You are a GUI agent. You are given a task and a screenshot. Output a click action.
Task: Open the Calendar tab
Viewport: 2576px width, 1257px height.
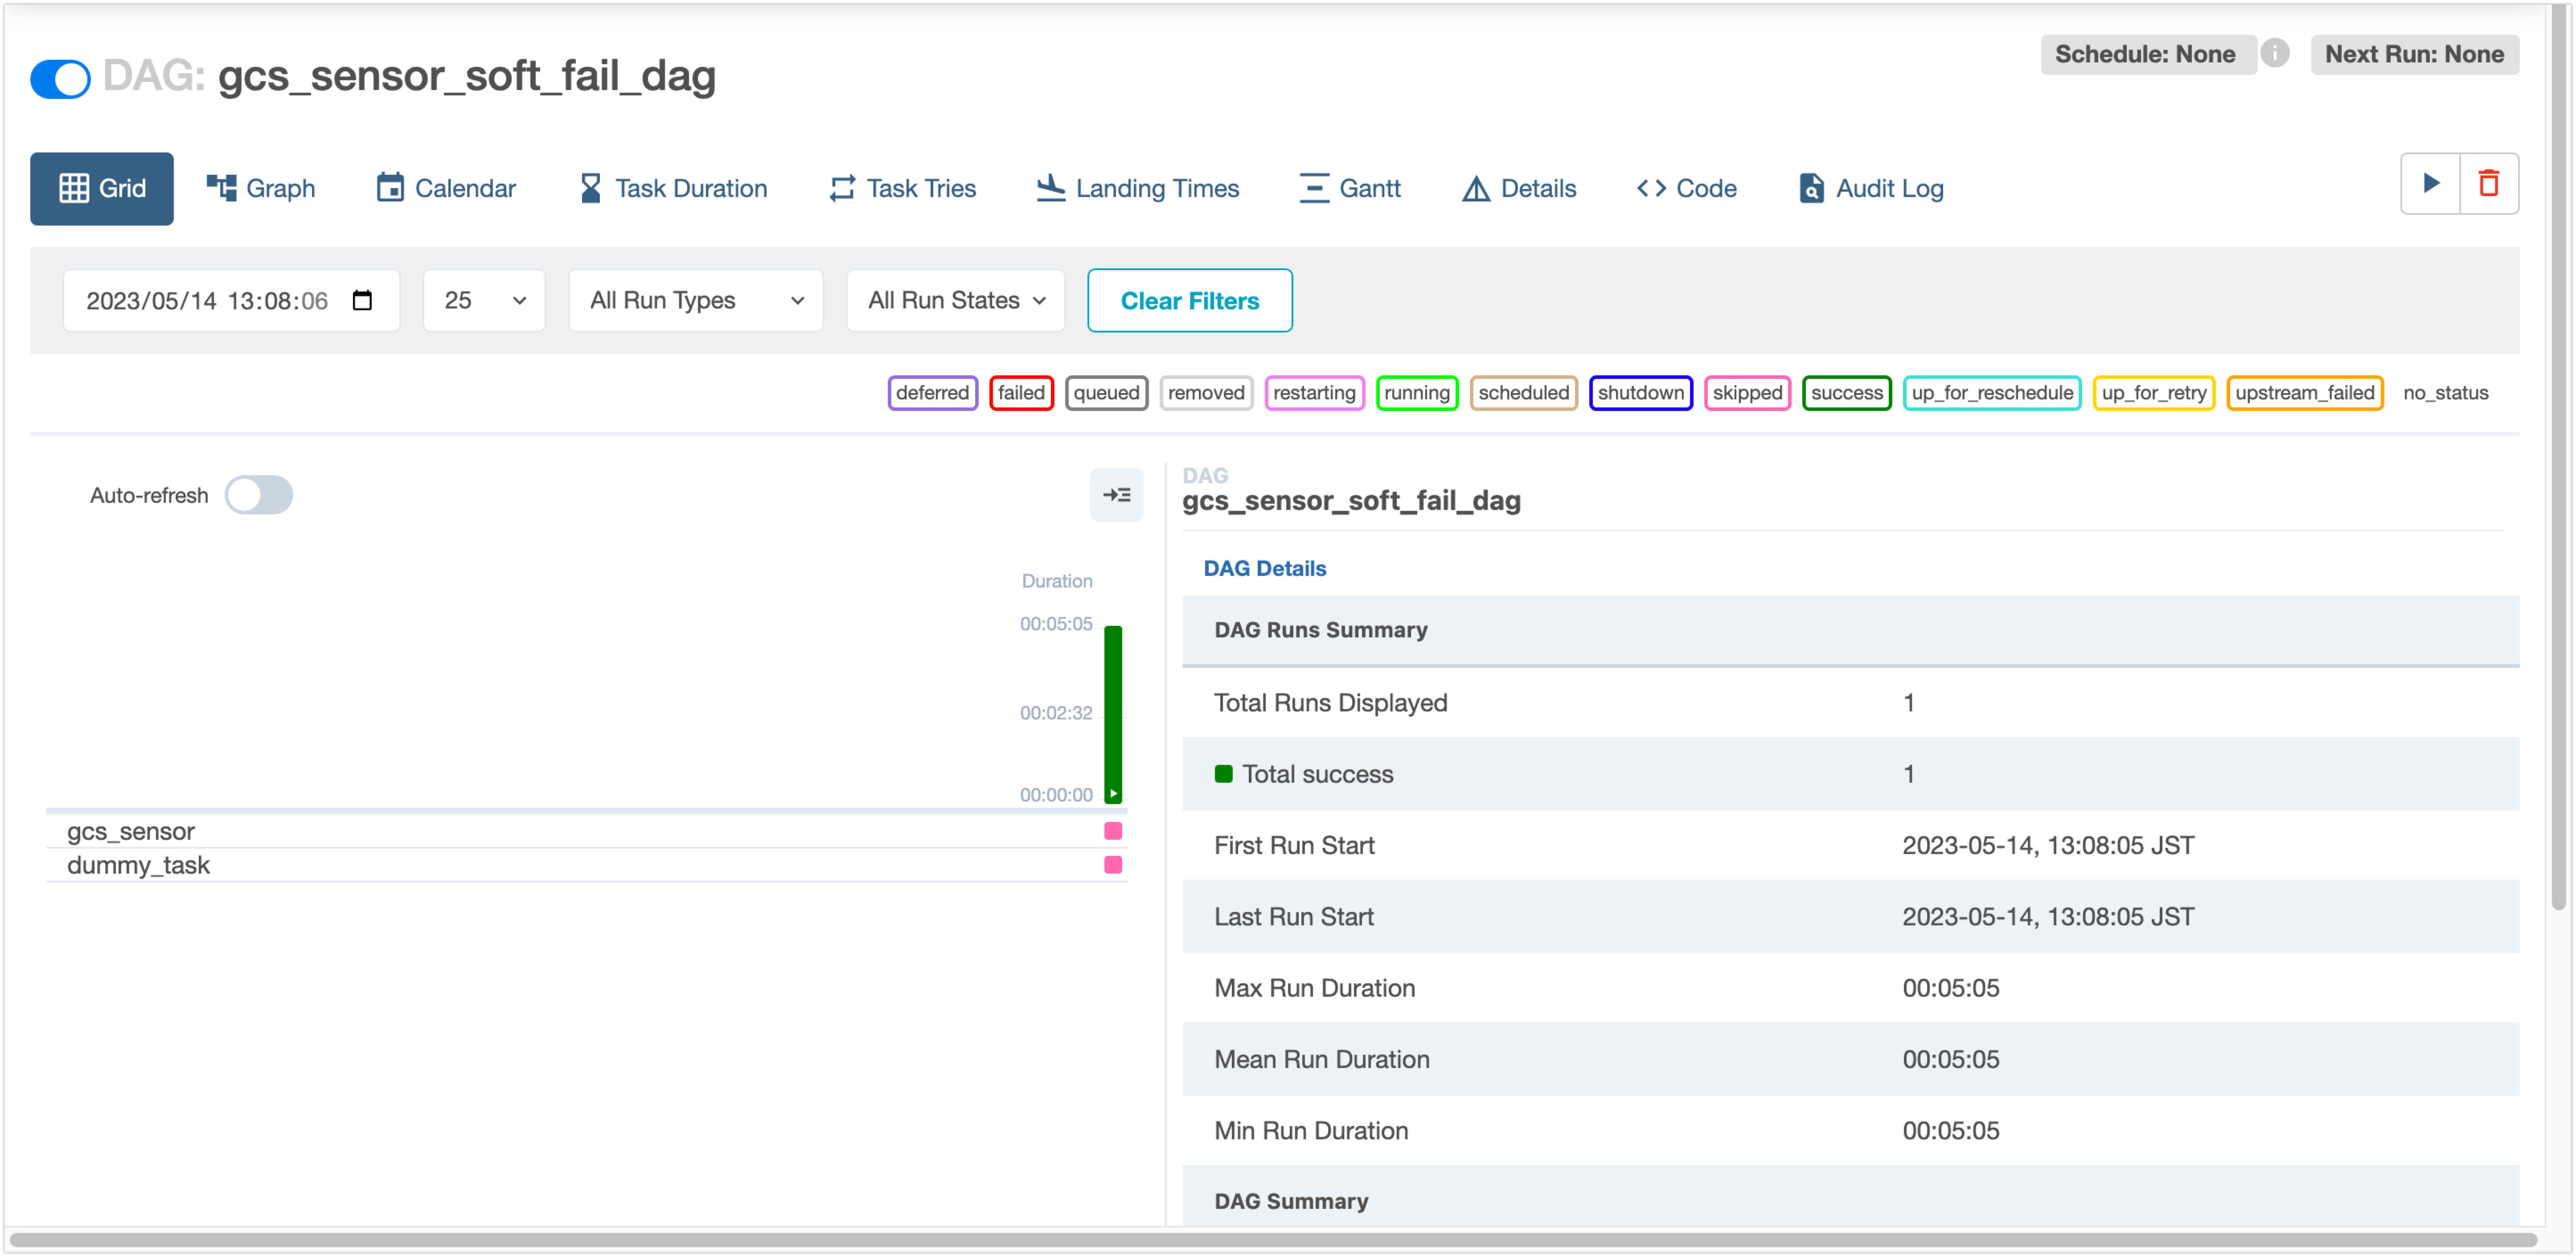tap(446, 188)
